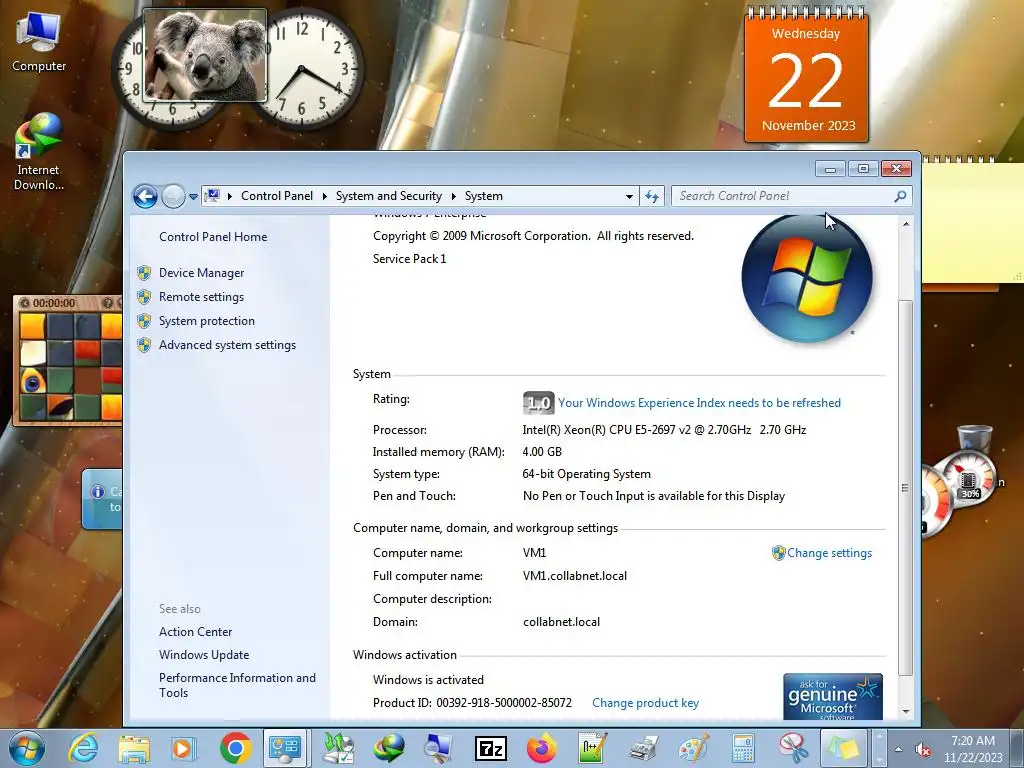
Task: Open the 7-Zip icon in taskbar
Action: 491,748
